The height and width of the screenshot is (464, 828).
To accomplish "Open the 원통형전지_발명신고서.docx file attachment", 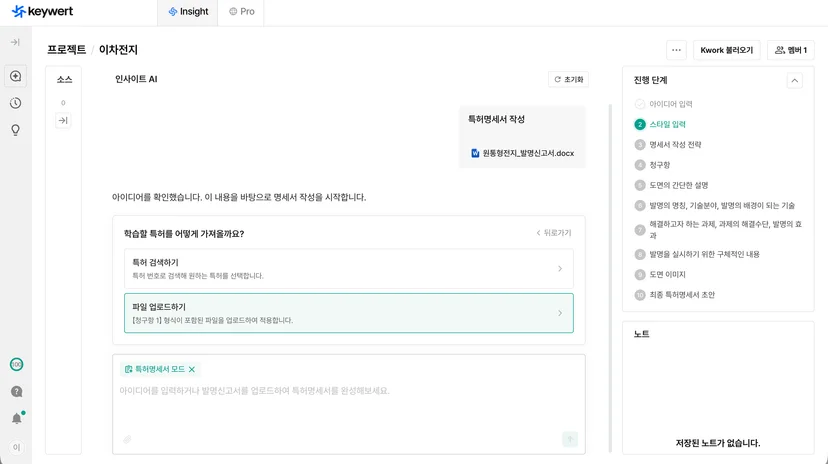I will tap(522, 153).
